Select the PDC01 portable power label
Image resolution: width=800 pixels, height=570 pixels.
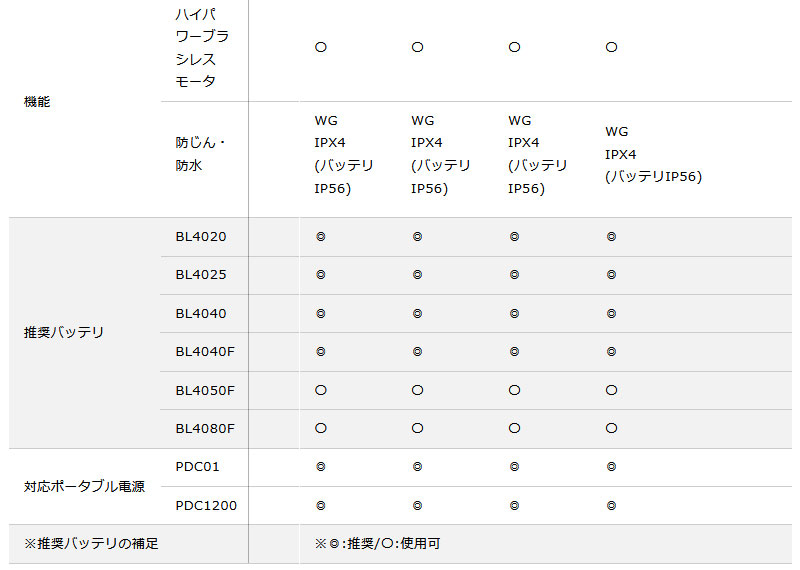(197, 466)
